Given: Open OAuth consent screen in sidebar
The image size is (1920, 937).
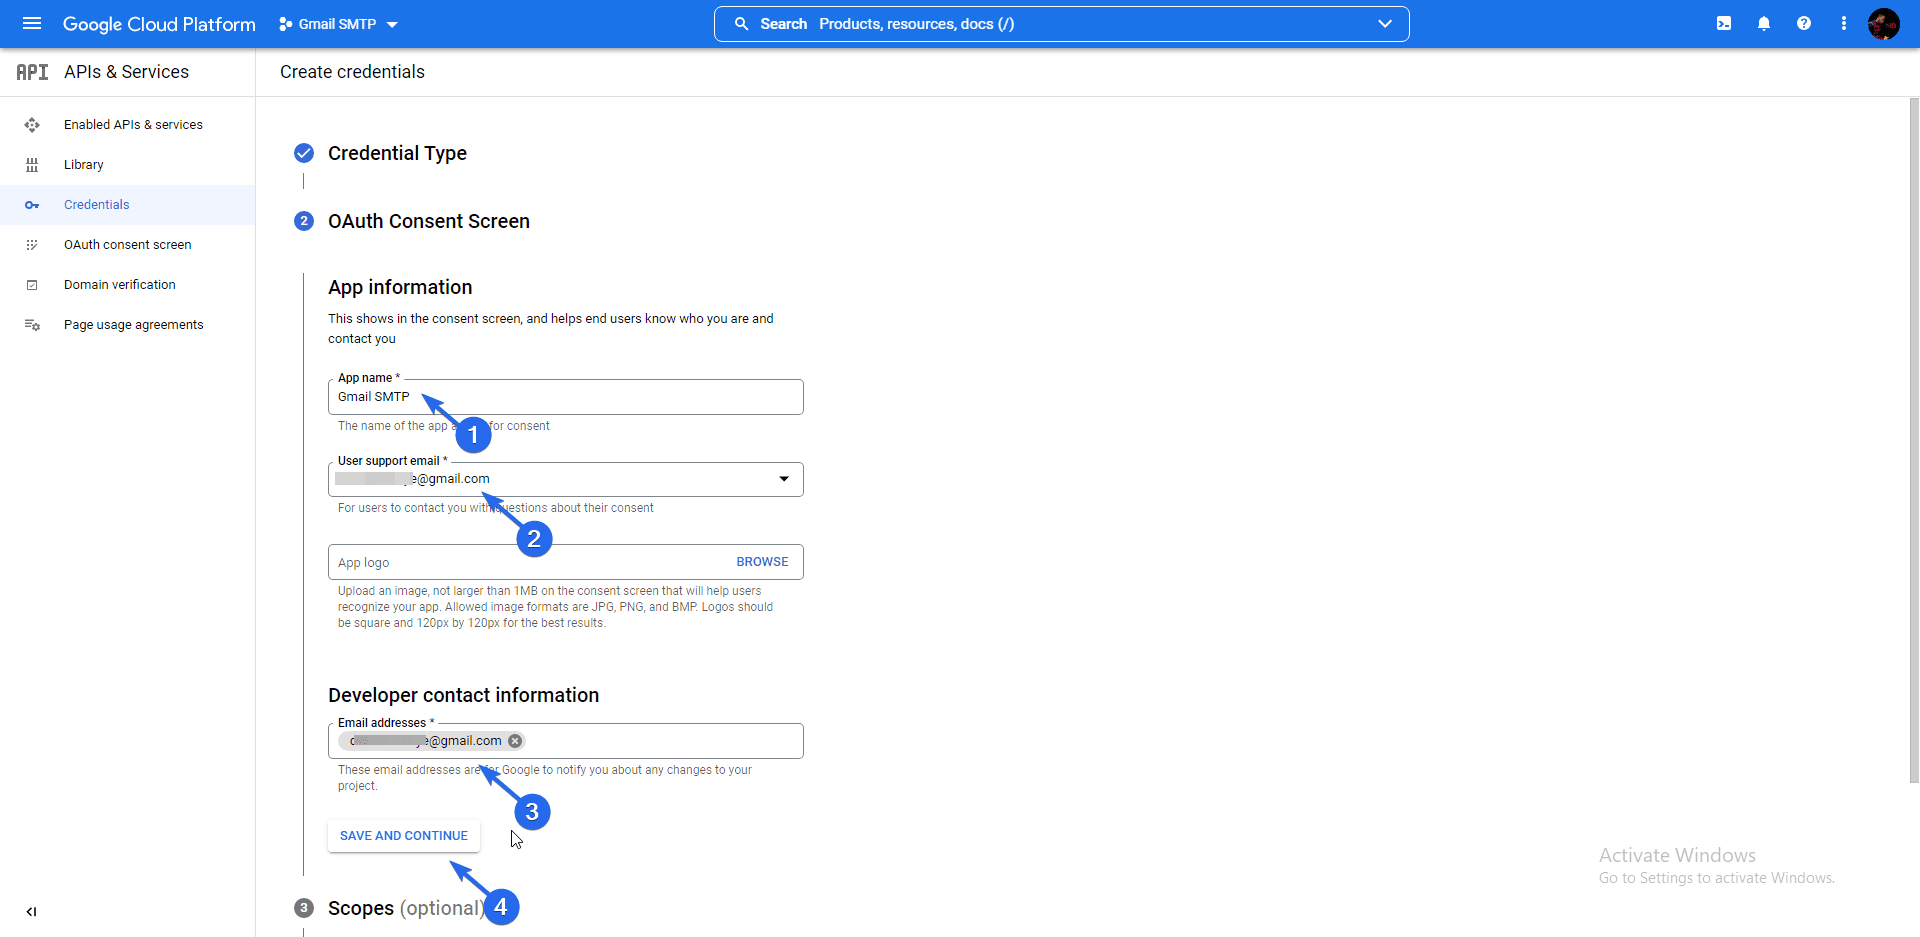Looking at the screenshot, I should click(128, 245).
